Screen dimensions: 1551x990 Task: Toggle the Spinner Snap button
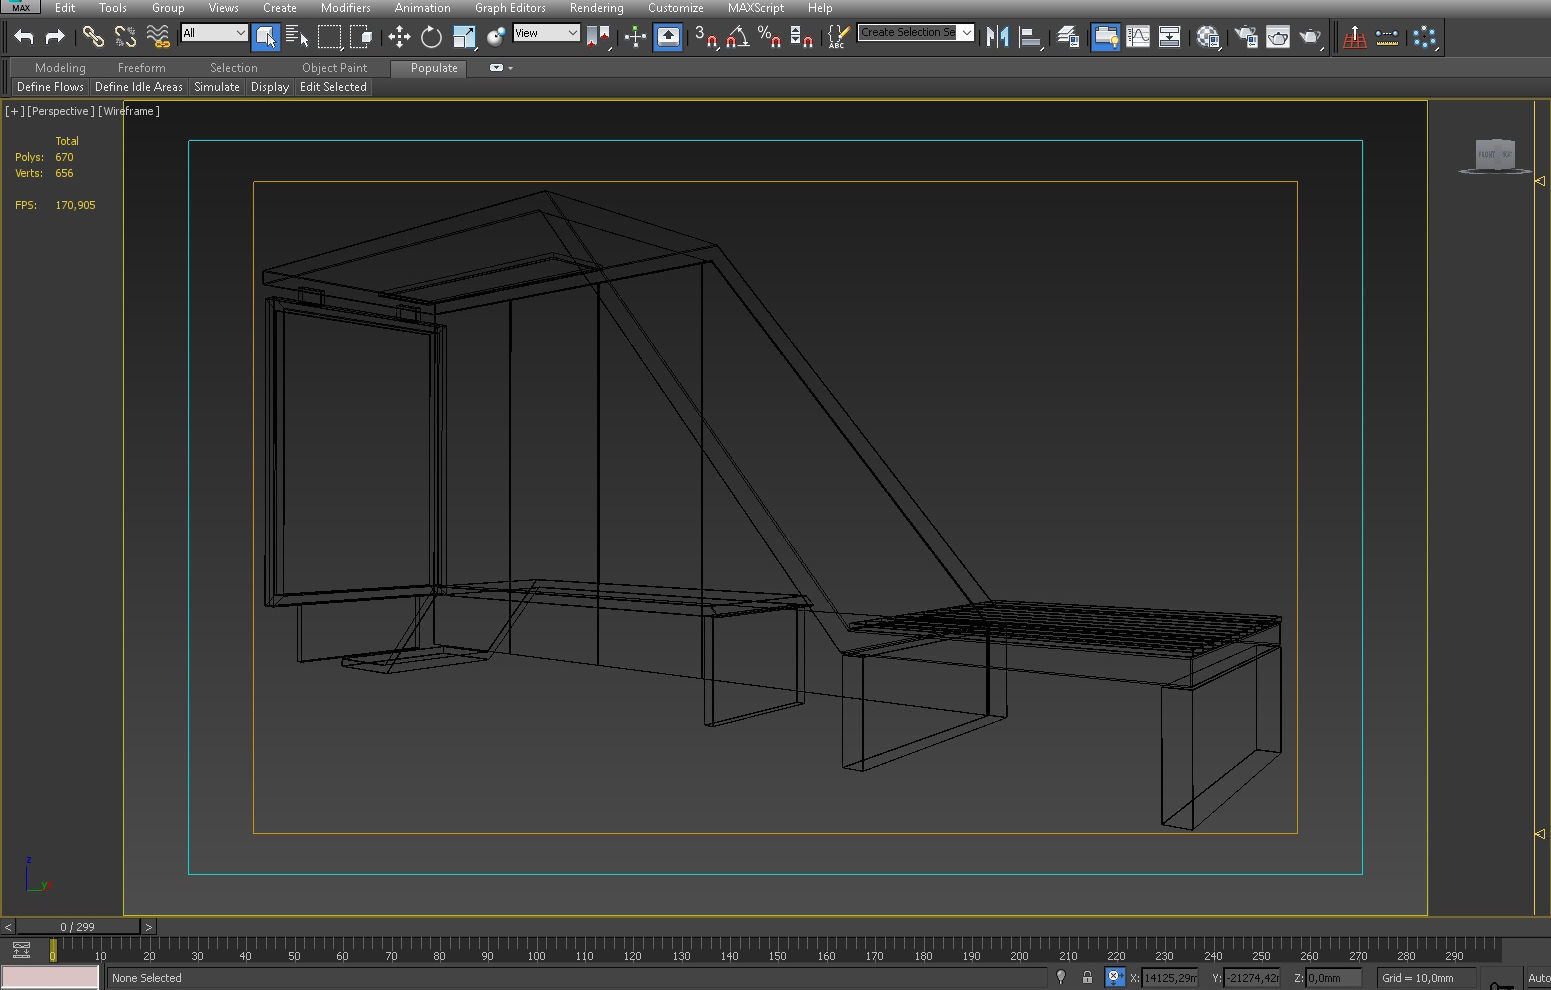pos(801,37)
